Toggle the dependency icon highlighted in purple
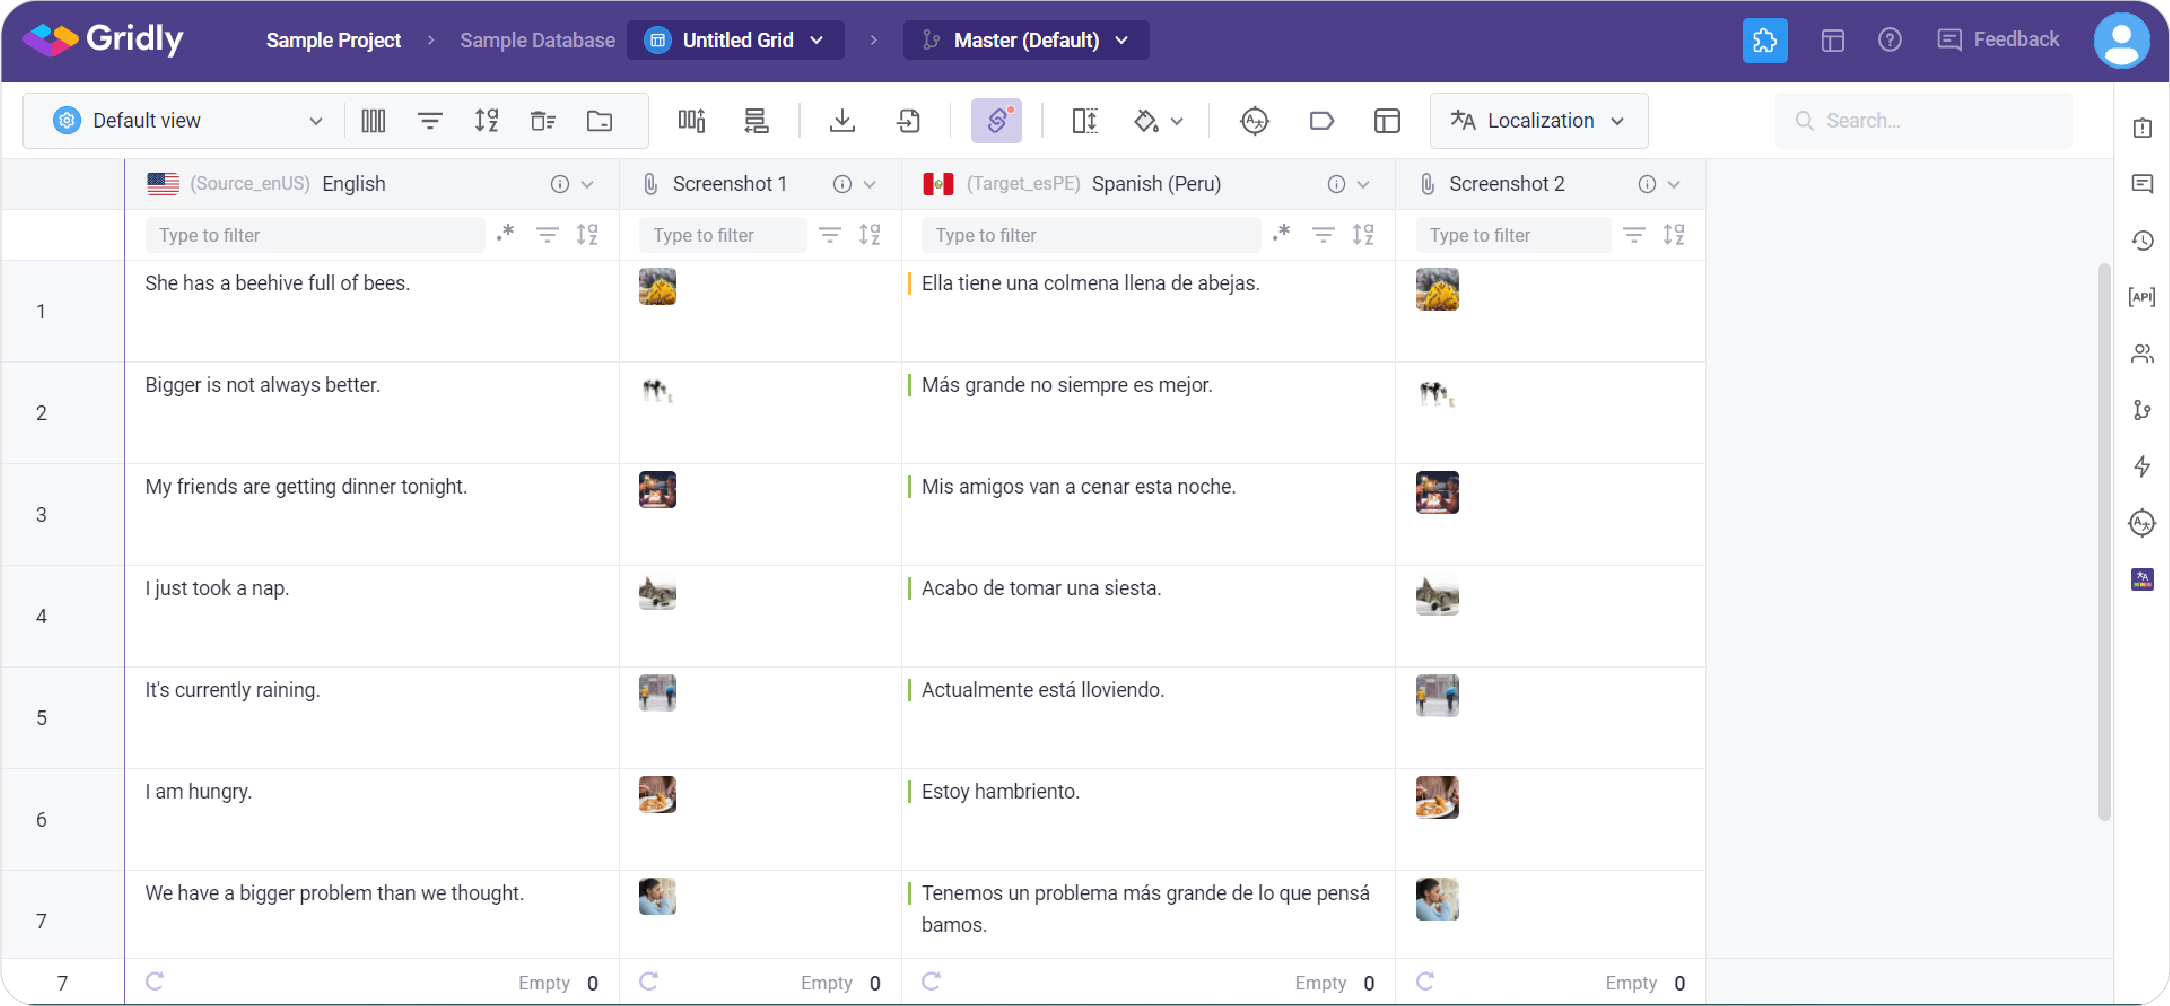The width and height of the screenshot is (2170, 1006). tap(996, 121)
